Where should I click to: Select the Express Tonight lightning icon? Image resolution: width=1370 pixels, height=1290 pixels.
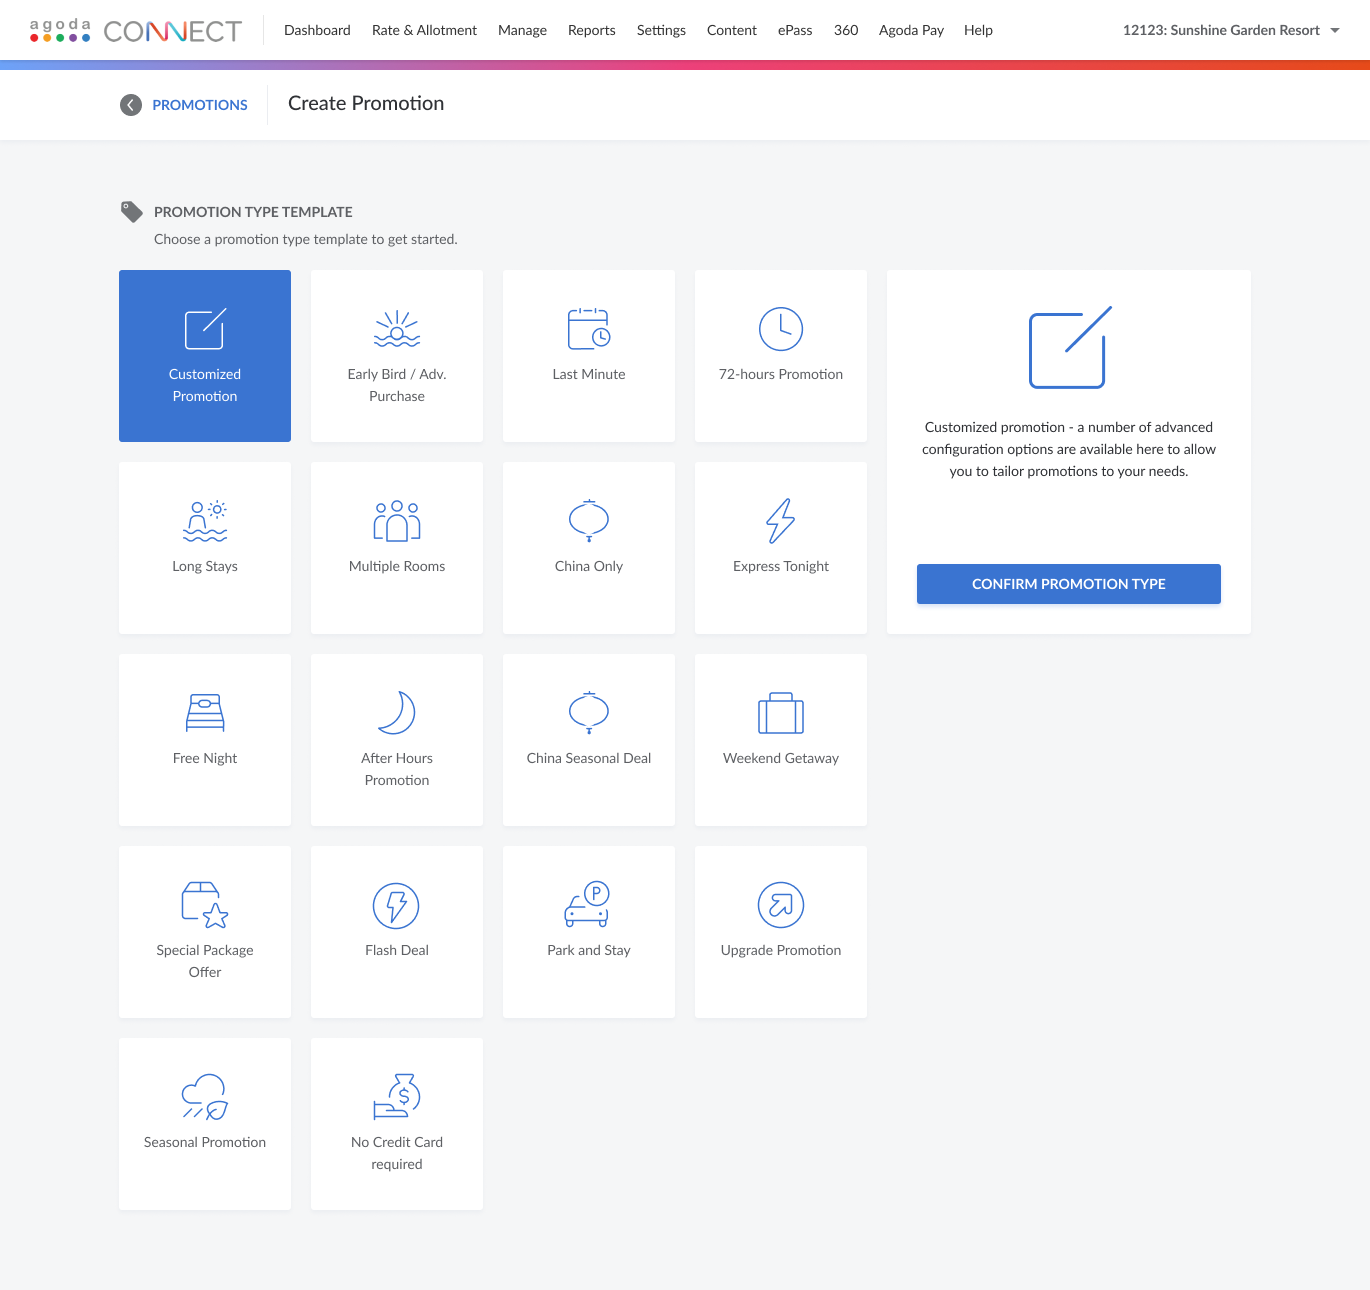click(781, 521)
